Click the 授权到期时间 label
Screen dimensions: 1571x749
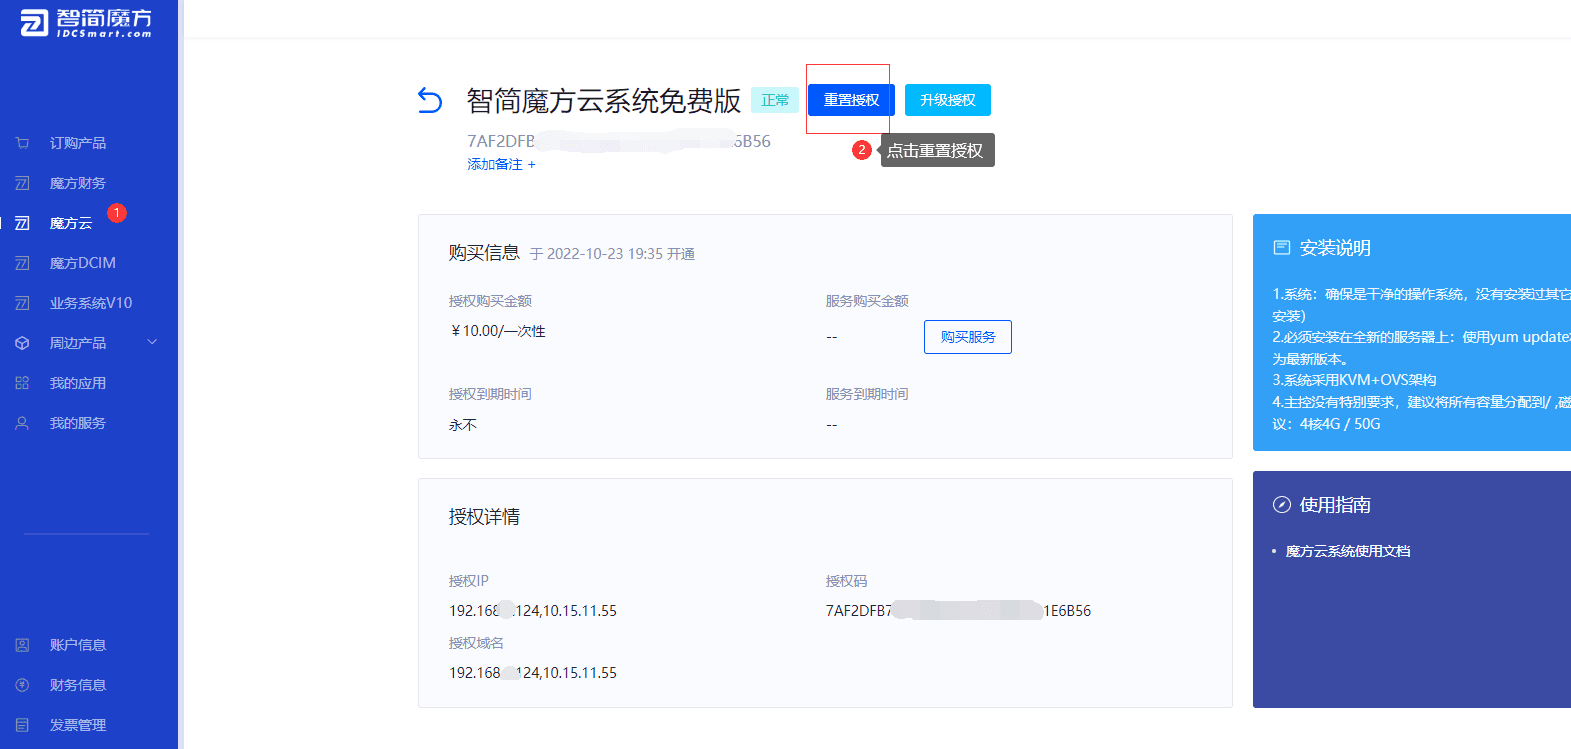coord(490,394)
